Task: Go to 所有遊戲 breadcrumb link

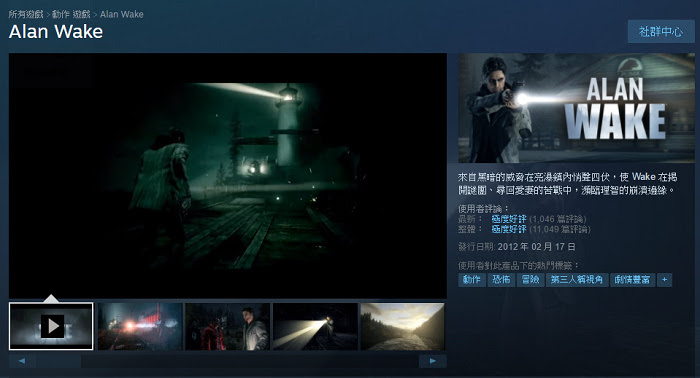Action: (26, 14)
